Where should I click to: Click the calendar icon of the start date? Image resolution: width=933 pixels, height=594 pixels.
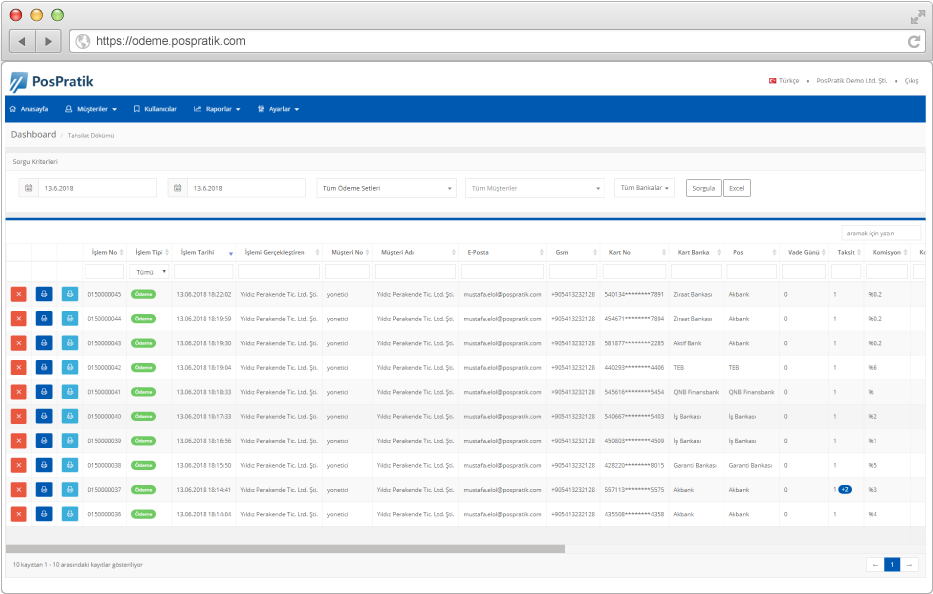(29, 188)
